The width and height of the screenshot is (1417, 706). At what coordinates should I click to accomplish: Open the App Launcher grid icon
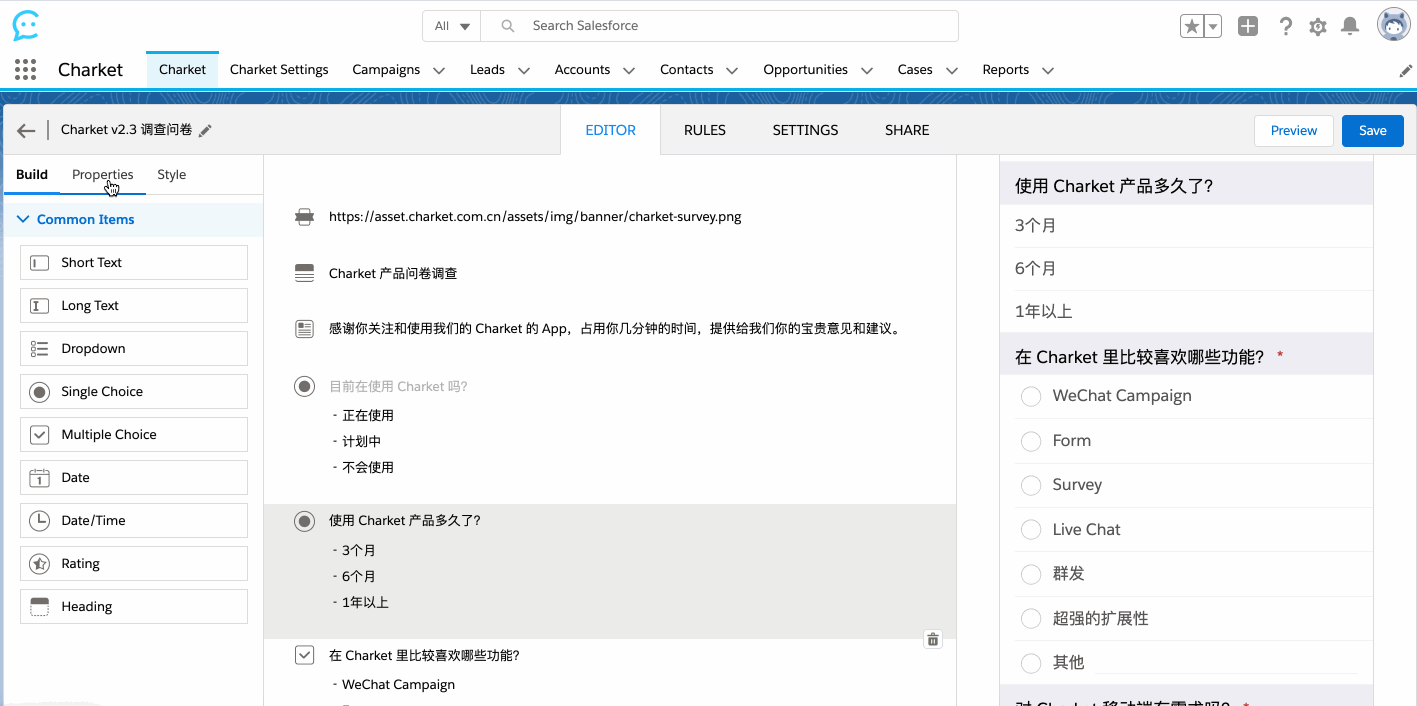26,70
